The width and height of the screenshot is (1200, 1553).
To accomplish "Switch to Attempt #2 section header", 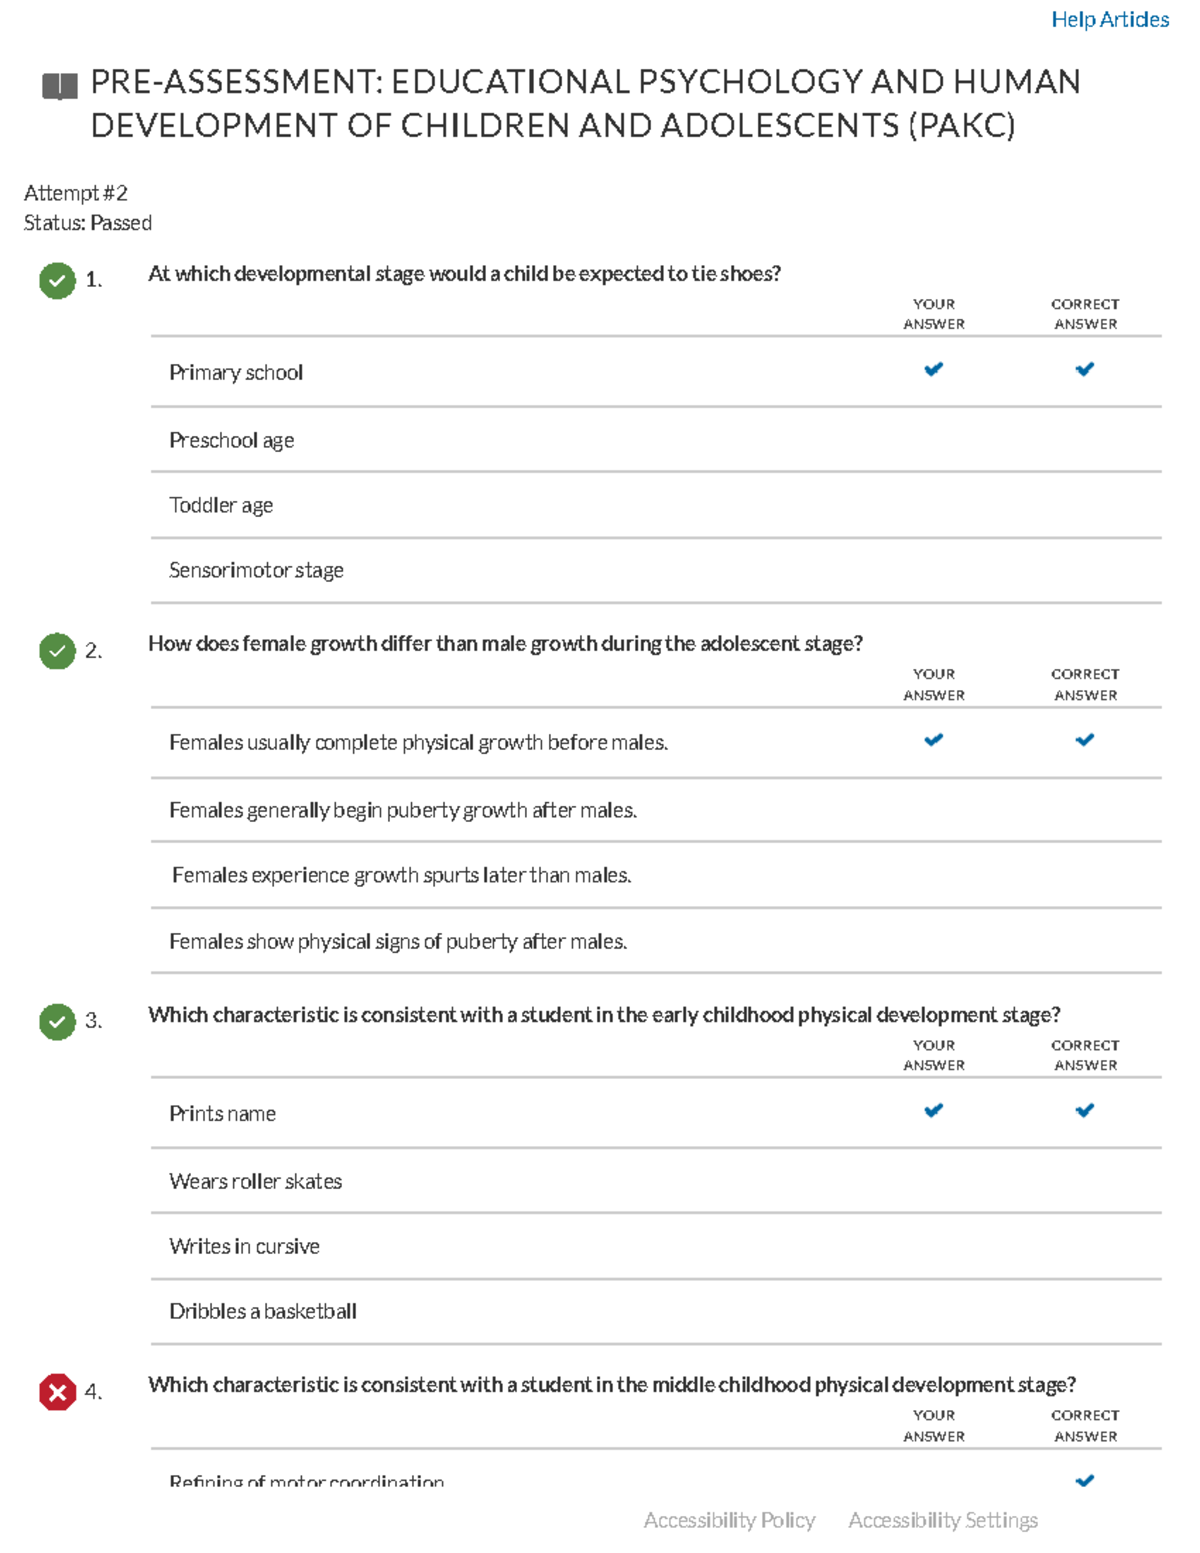I will click(75, 192).
